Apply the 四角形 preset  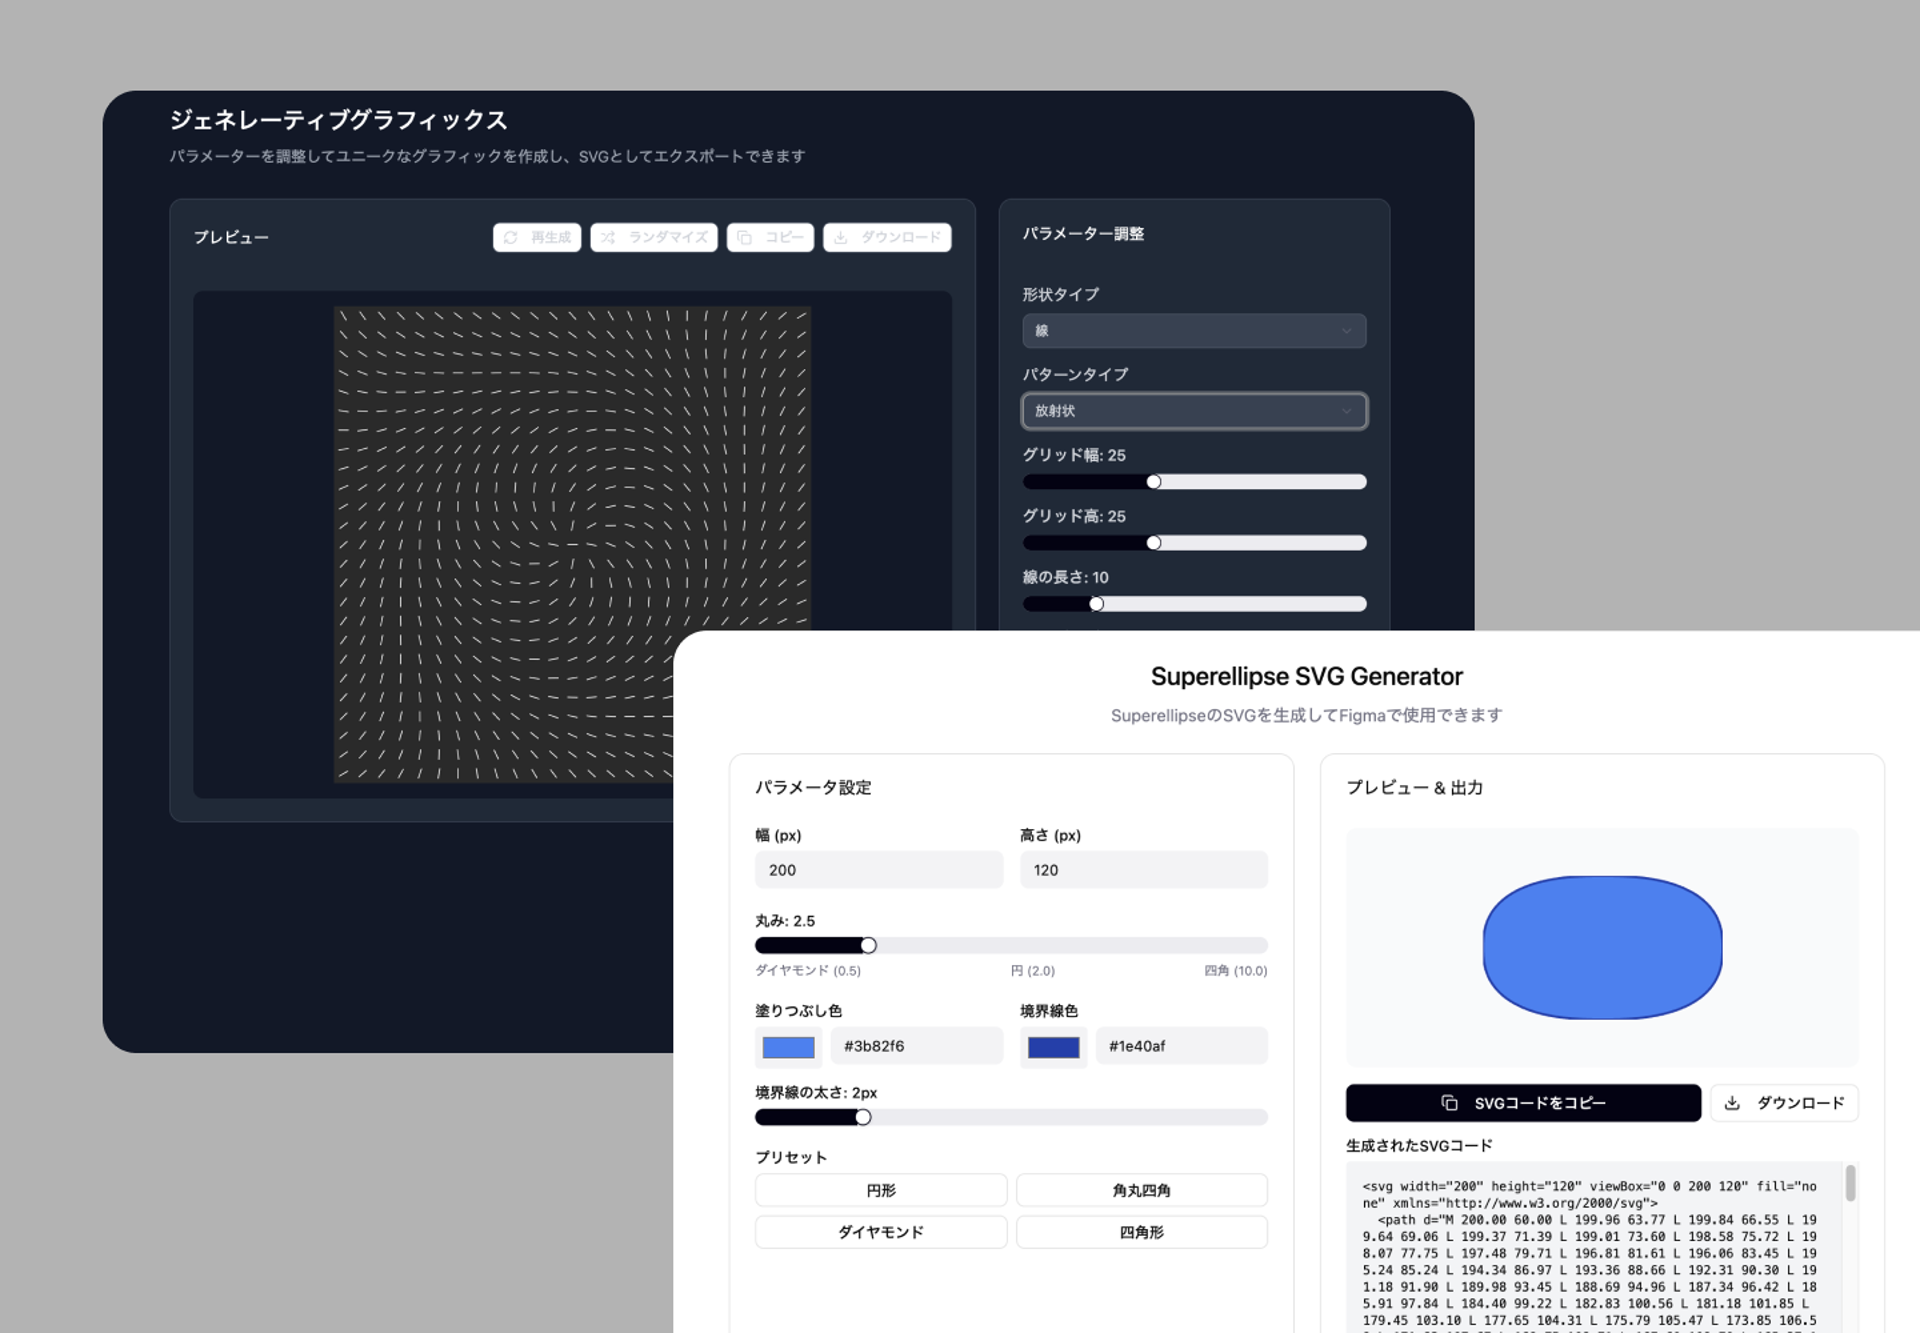coord(1141,1232)
